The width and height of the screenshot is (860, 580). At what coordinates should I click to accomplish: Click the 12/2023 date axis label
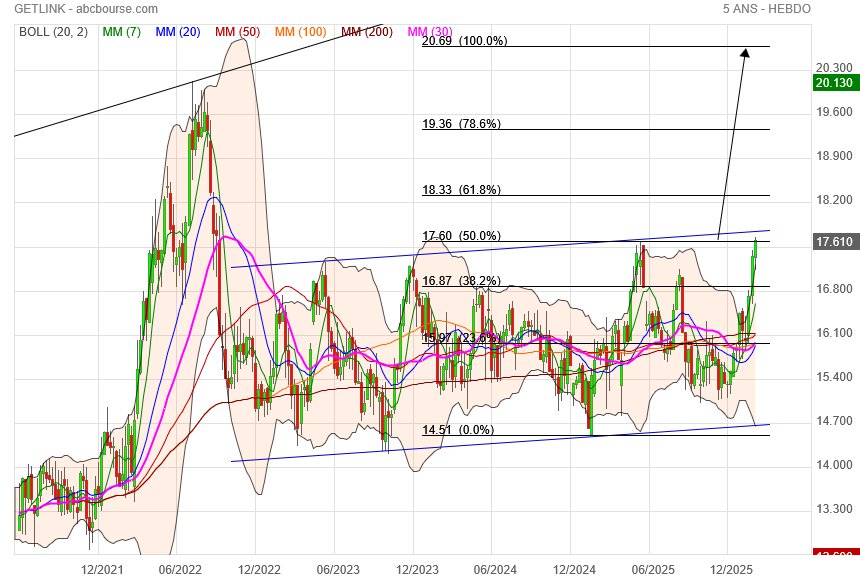point(417,570)
